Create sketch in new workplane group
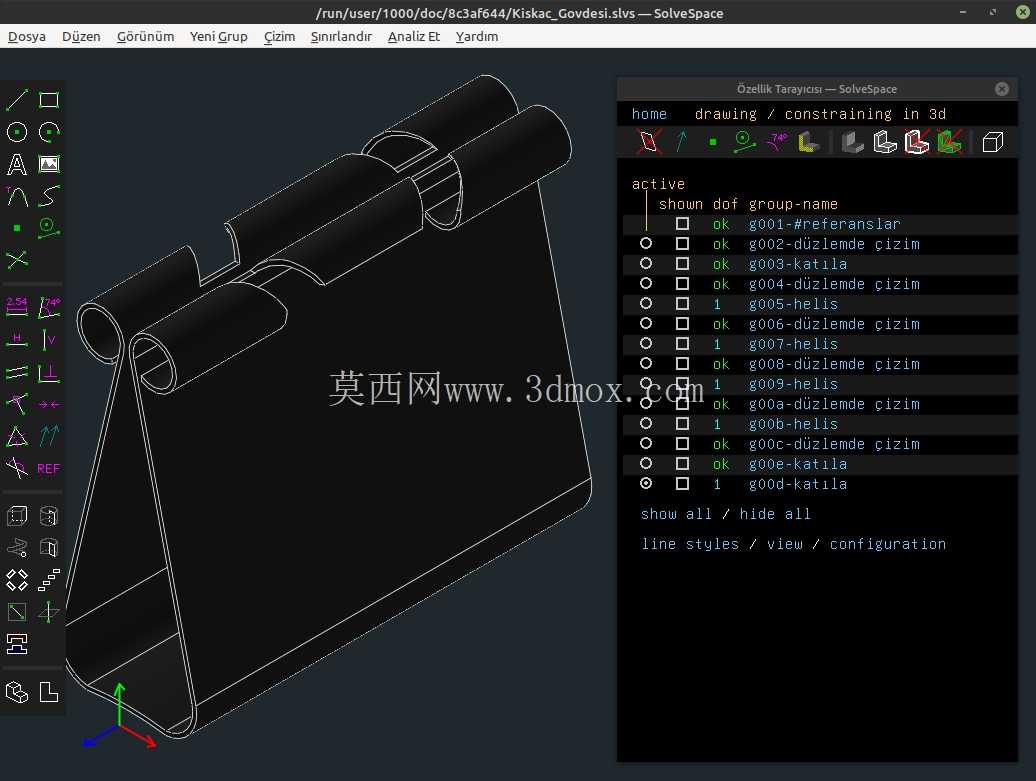This screenshot has height=781, width=1036. [17, 612]
